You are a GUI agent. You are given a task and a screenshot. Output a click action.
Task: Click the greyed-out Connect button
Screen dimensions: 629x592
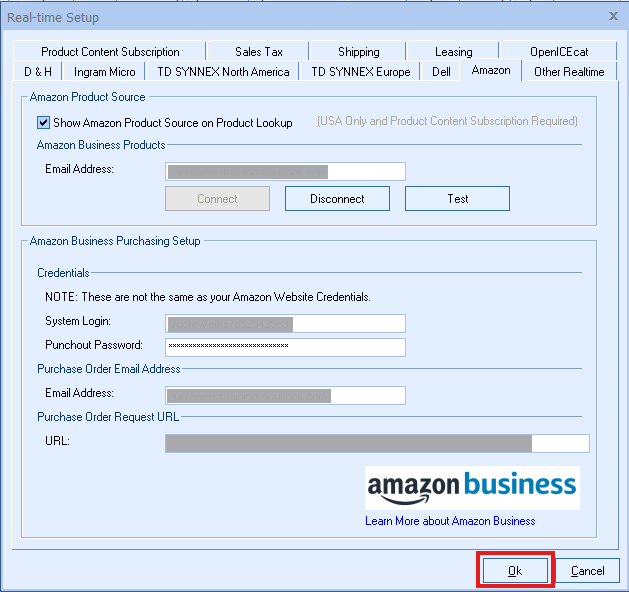pyautogui.click(x=217, y=199)
